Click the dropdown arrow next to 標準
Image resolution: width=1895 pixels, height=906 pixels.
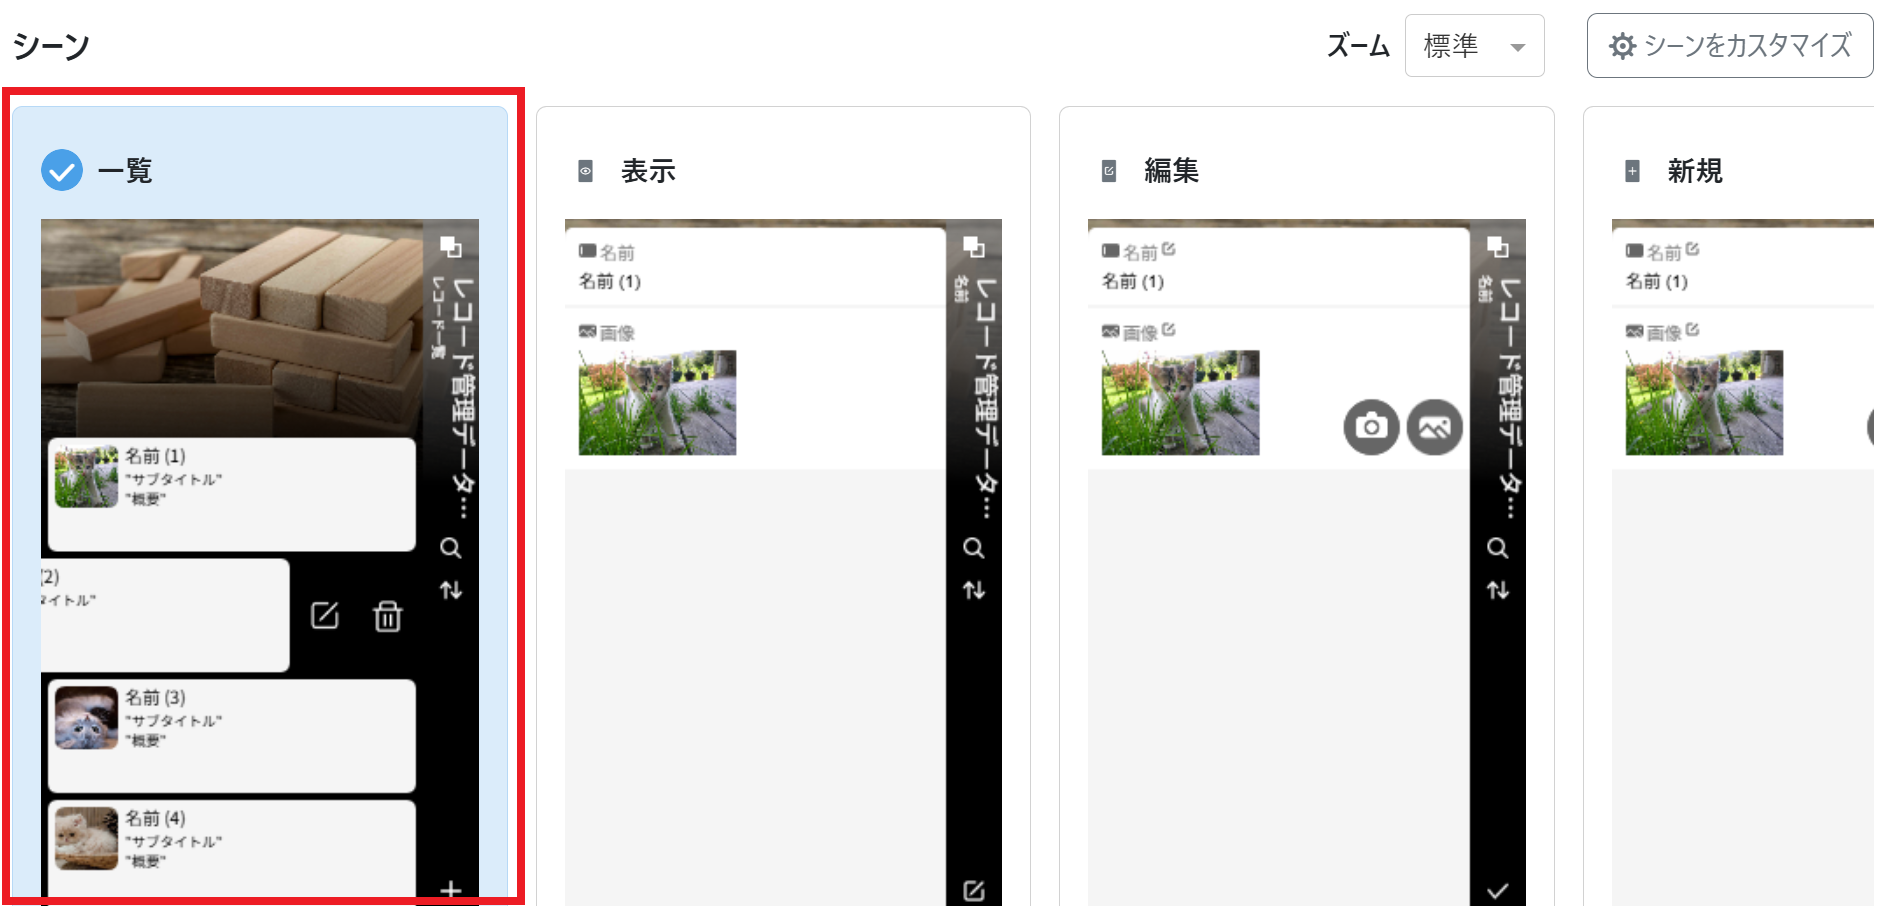[x=1517, y=47]
